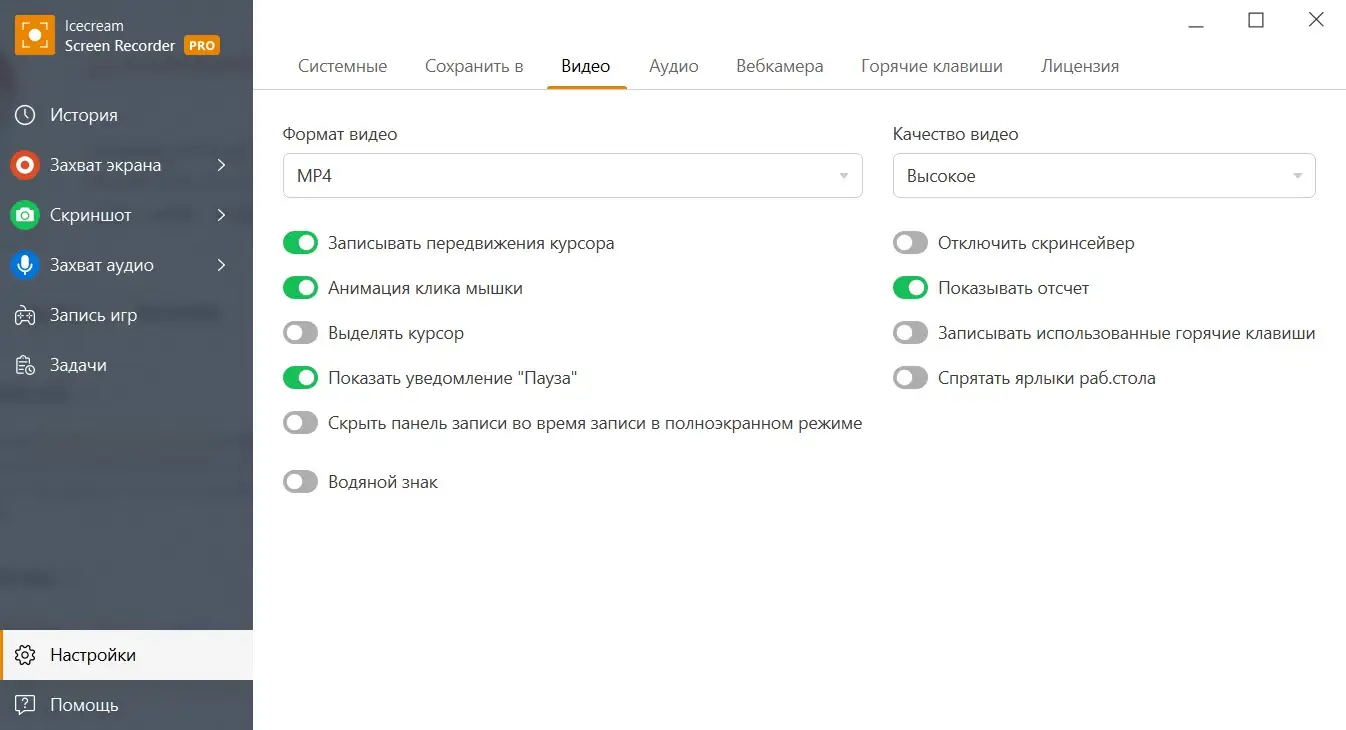Open the video format dropdown

pyautogui.click(x=572, y=175)
